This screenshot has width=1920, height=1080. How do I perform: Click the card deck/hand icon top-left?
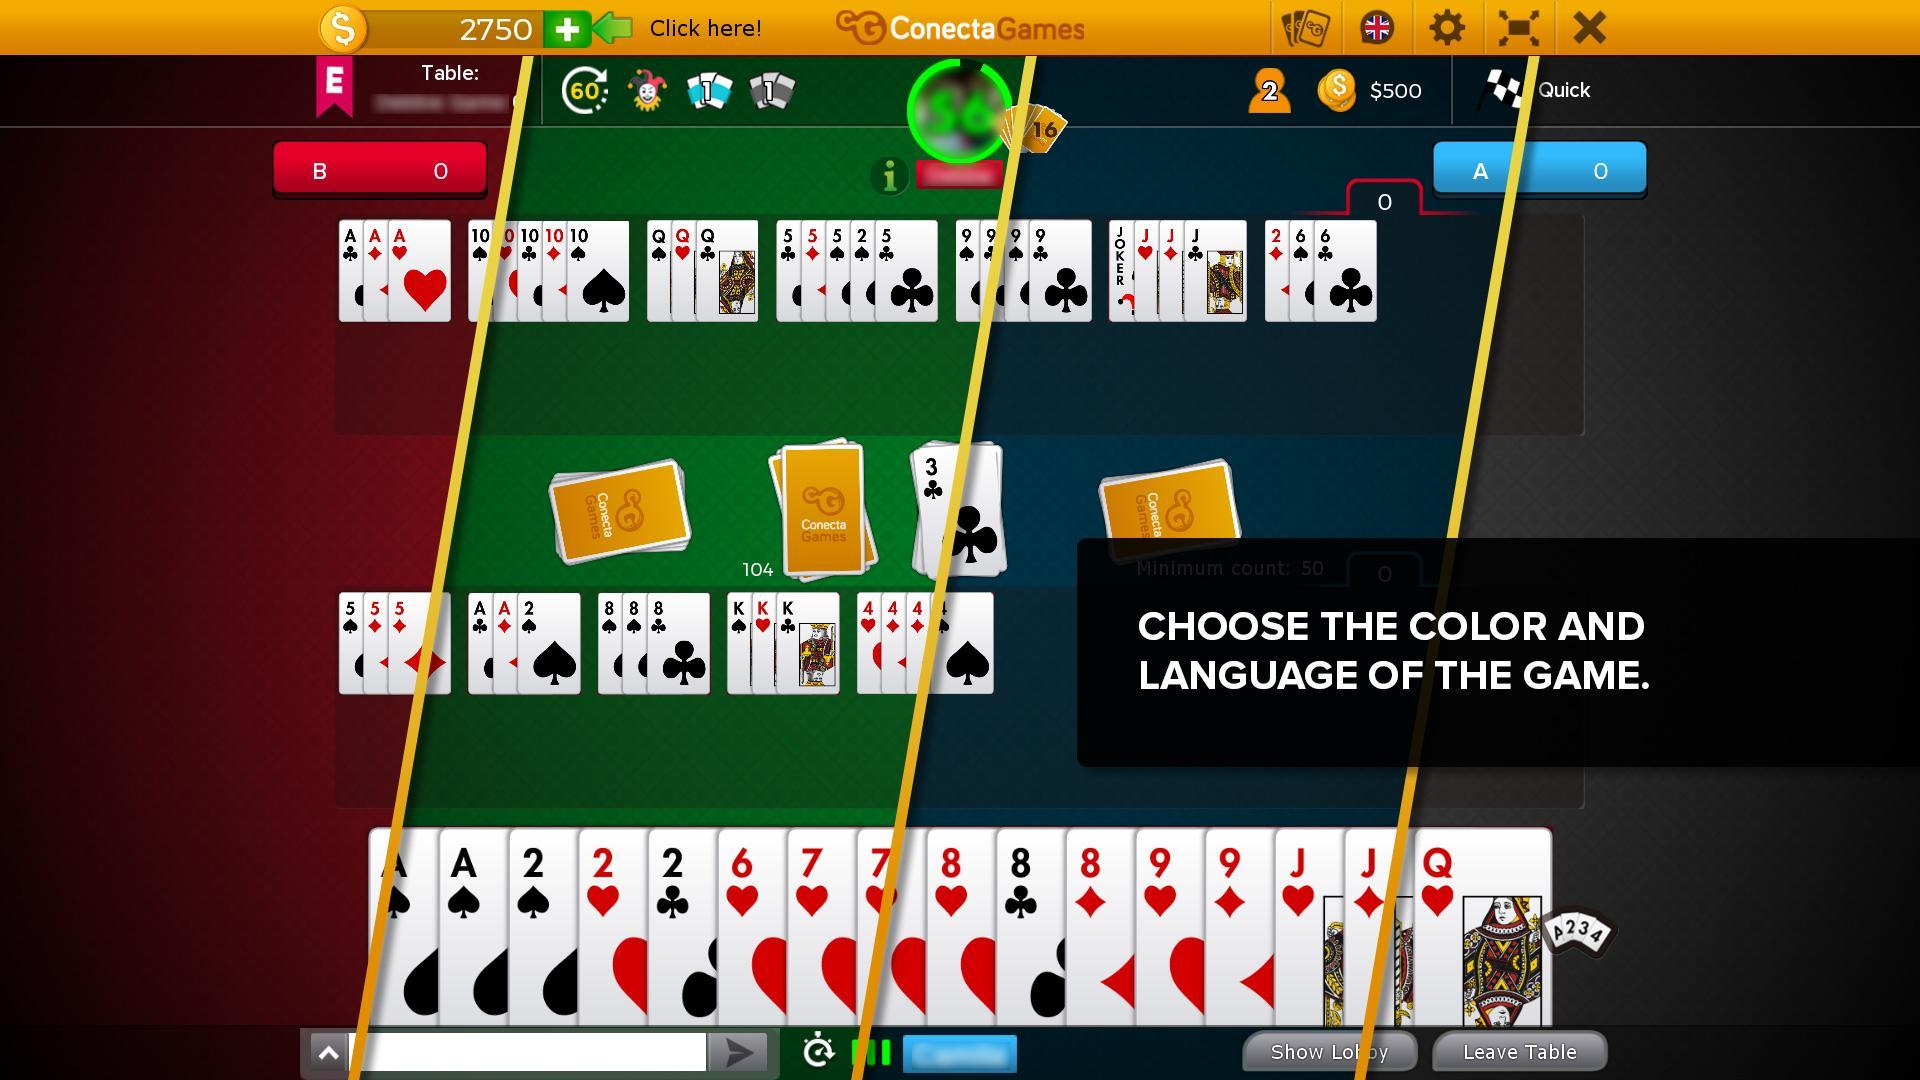tap(1302, 26)
